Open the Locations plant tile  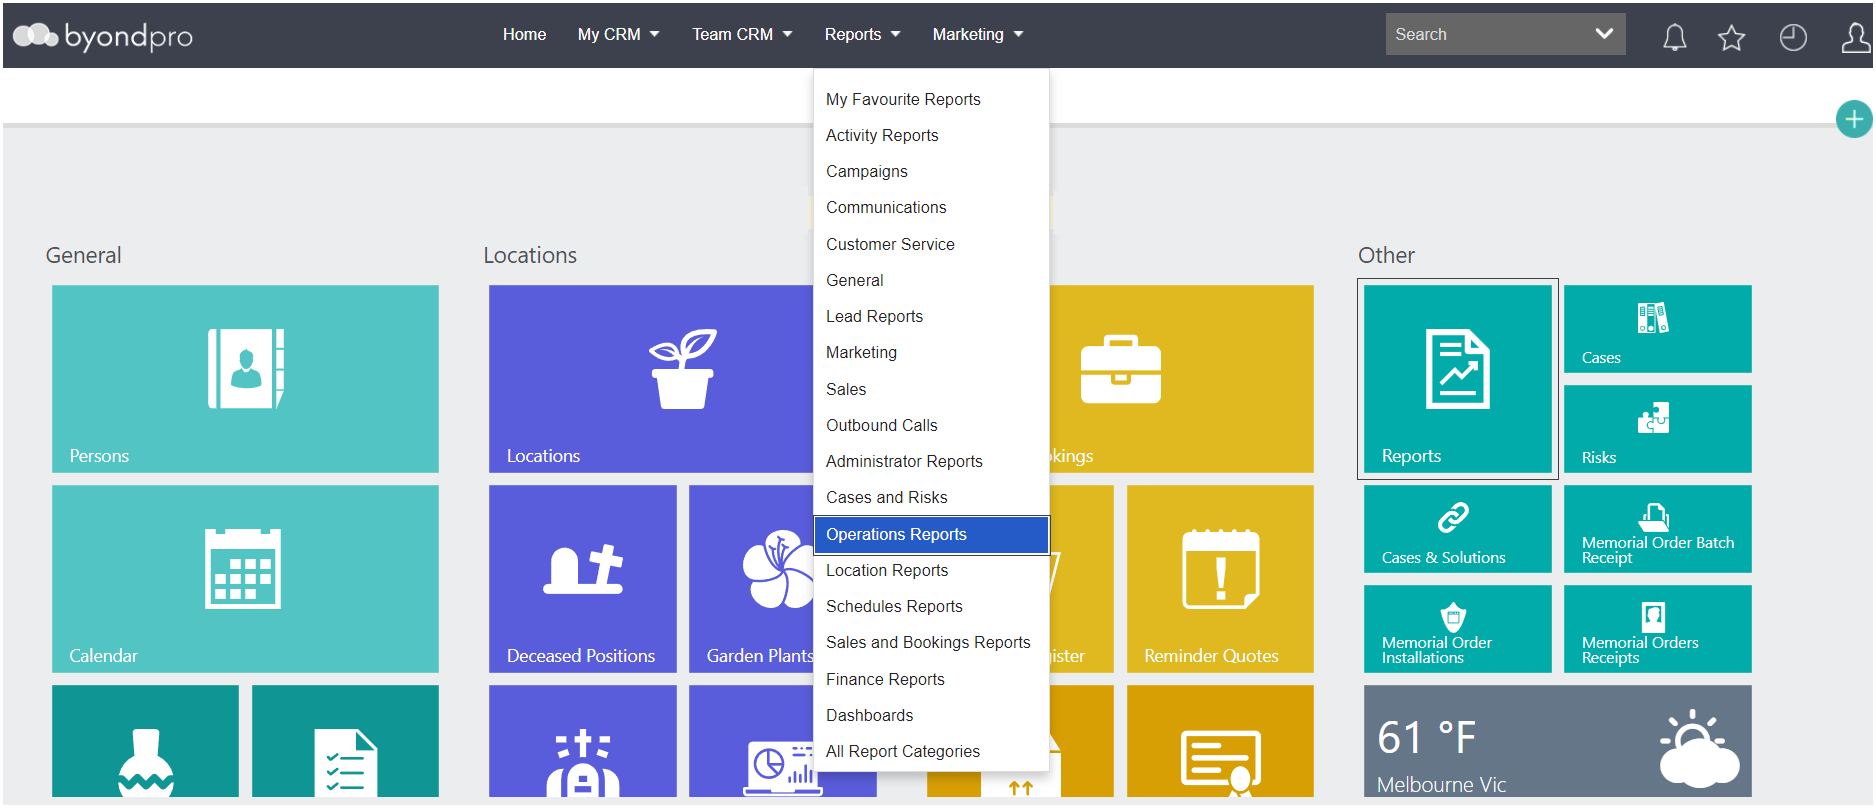[x=651, y=379]
